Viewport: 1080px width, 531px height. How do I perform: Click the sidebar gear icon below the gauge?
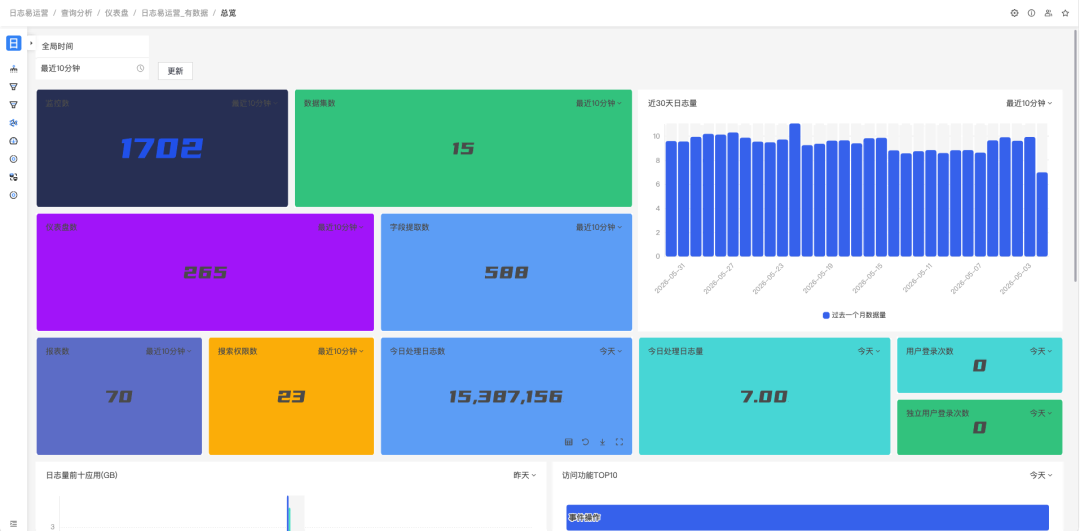pos(13,159)
